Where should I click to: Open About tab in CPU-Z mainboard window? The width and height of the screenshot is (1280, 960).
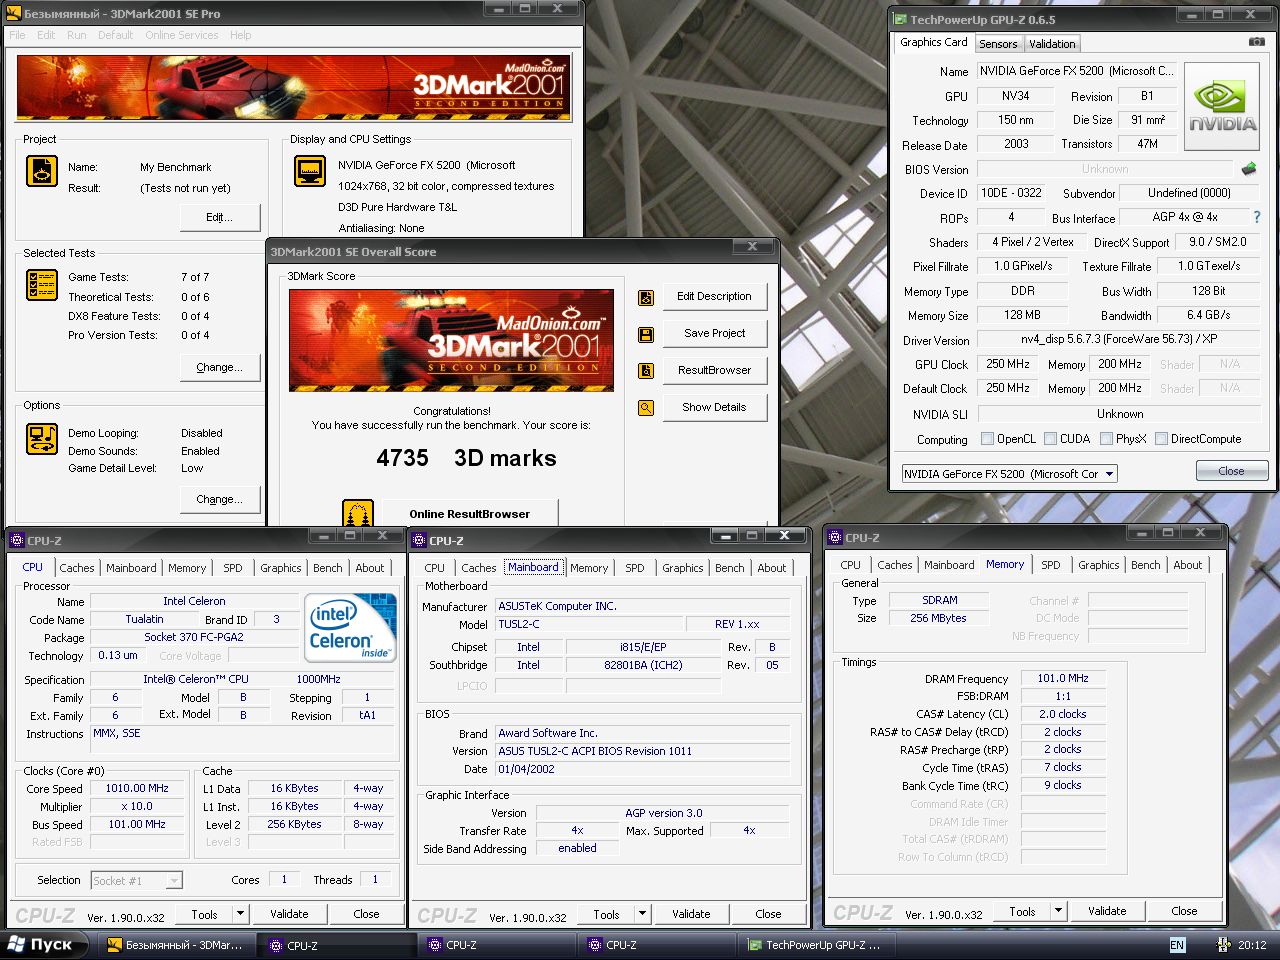[x=772, y=568]
